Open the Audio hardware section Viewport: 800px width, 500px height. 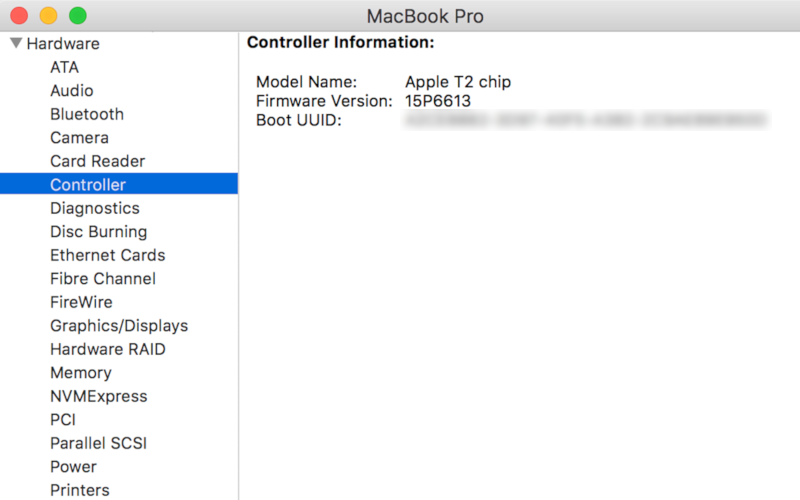point(71,91)
